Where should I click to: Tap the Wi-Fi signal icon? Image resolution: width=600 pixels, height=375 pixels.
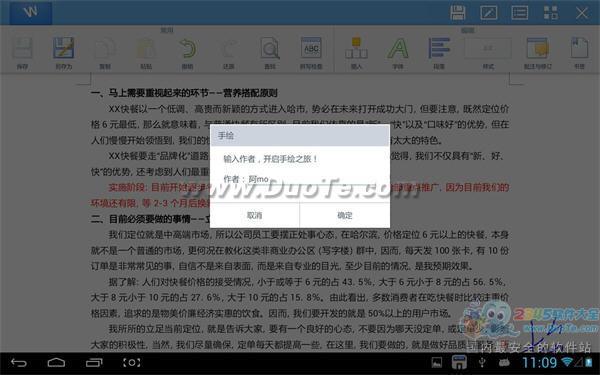point(567,362)
